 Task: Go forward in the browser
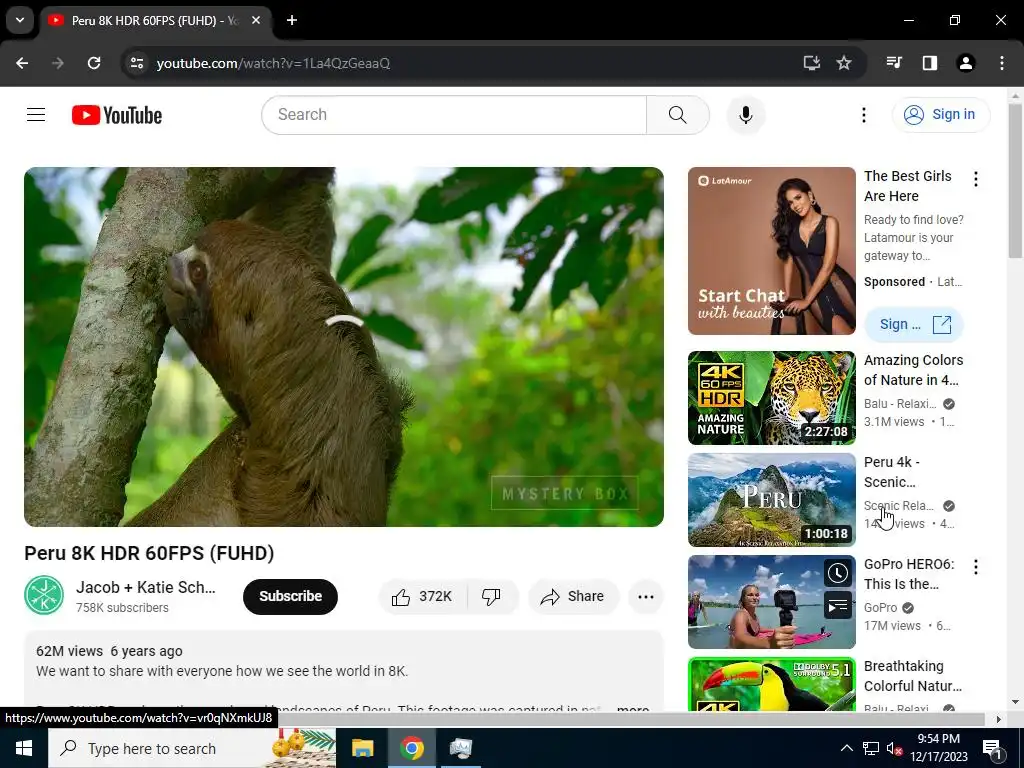click(58, 63)
